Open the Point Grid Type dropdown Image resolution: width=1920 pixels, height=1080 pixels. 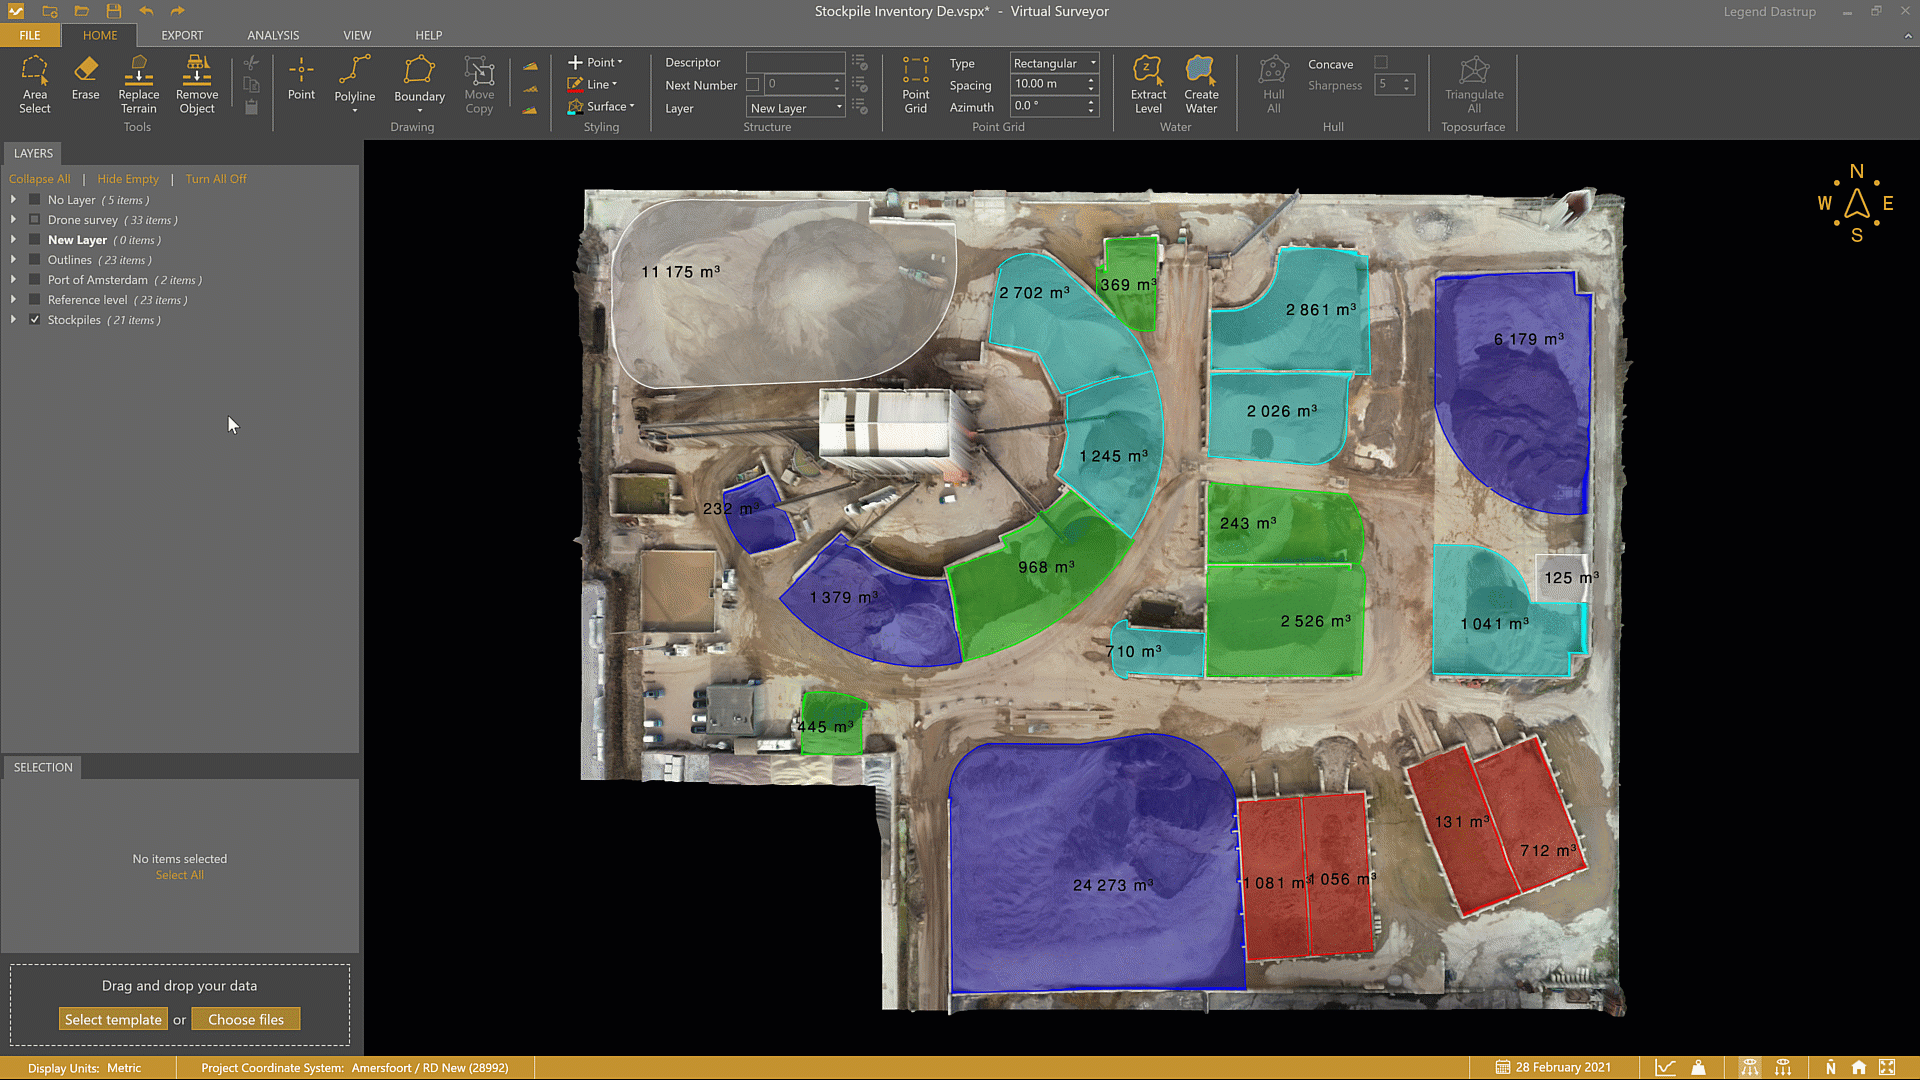tap(1054, 63)
